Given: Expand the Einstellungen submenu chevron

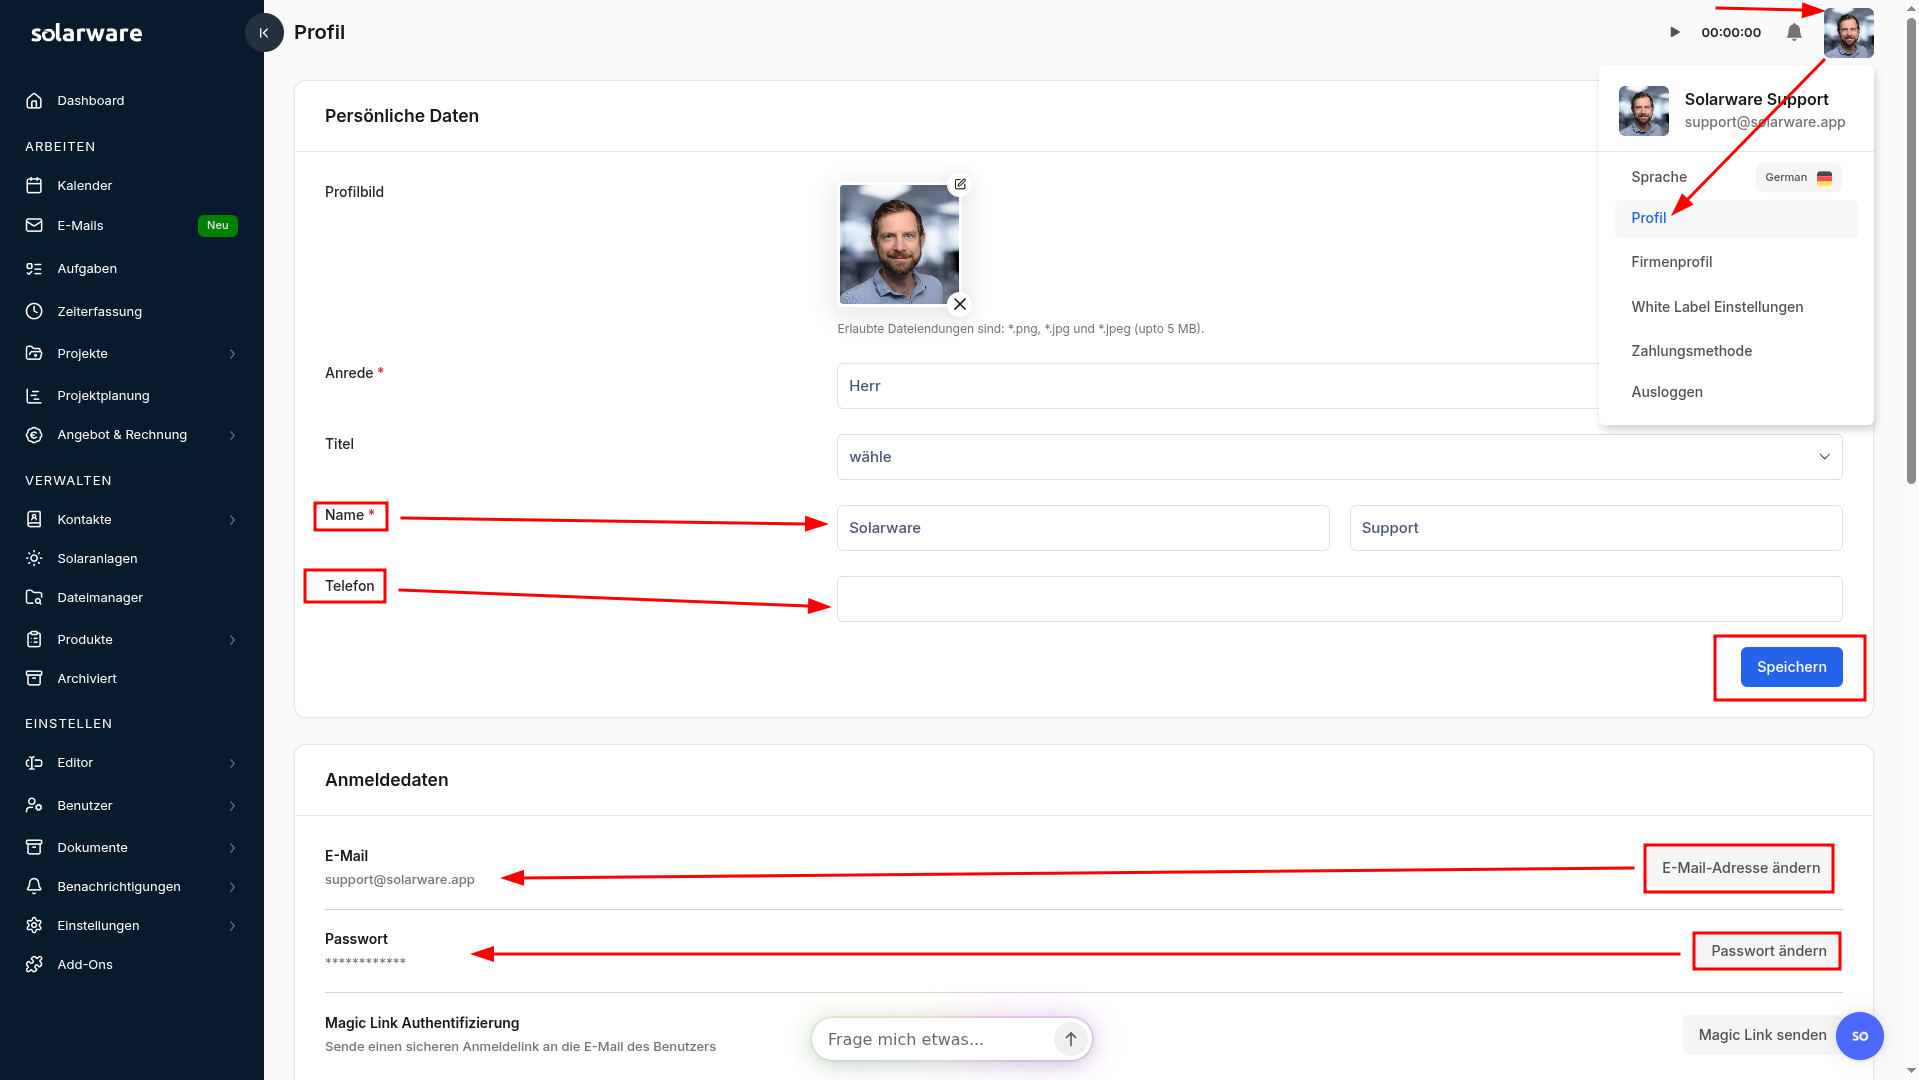Looking at the screenshot, I should coord(232,926).
